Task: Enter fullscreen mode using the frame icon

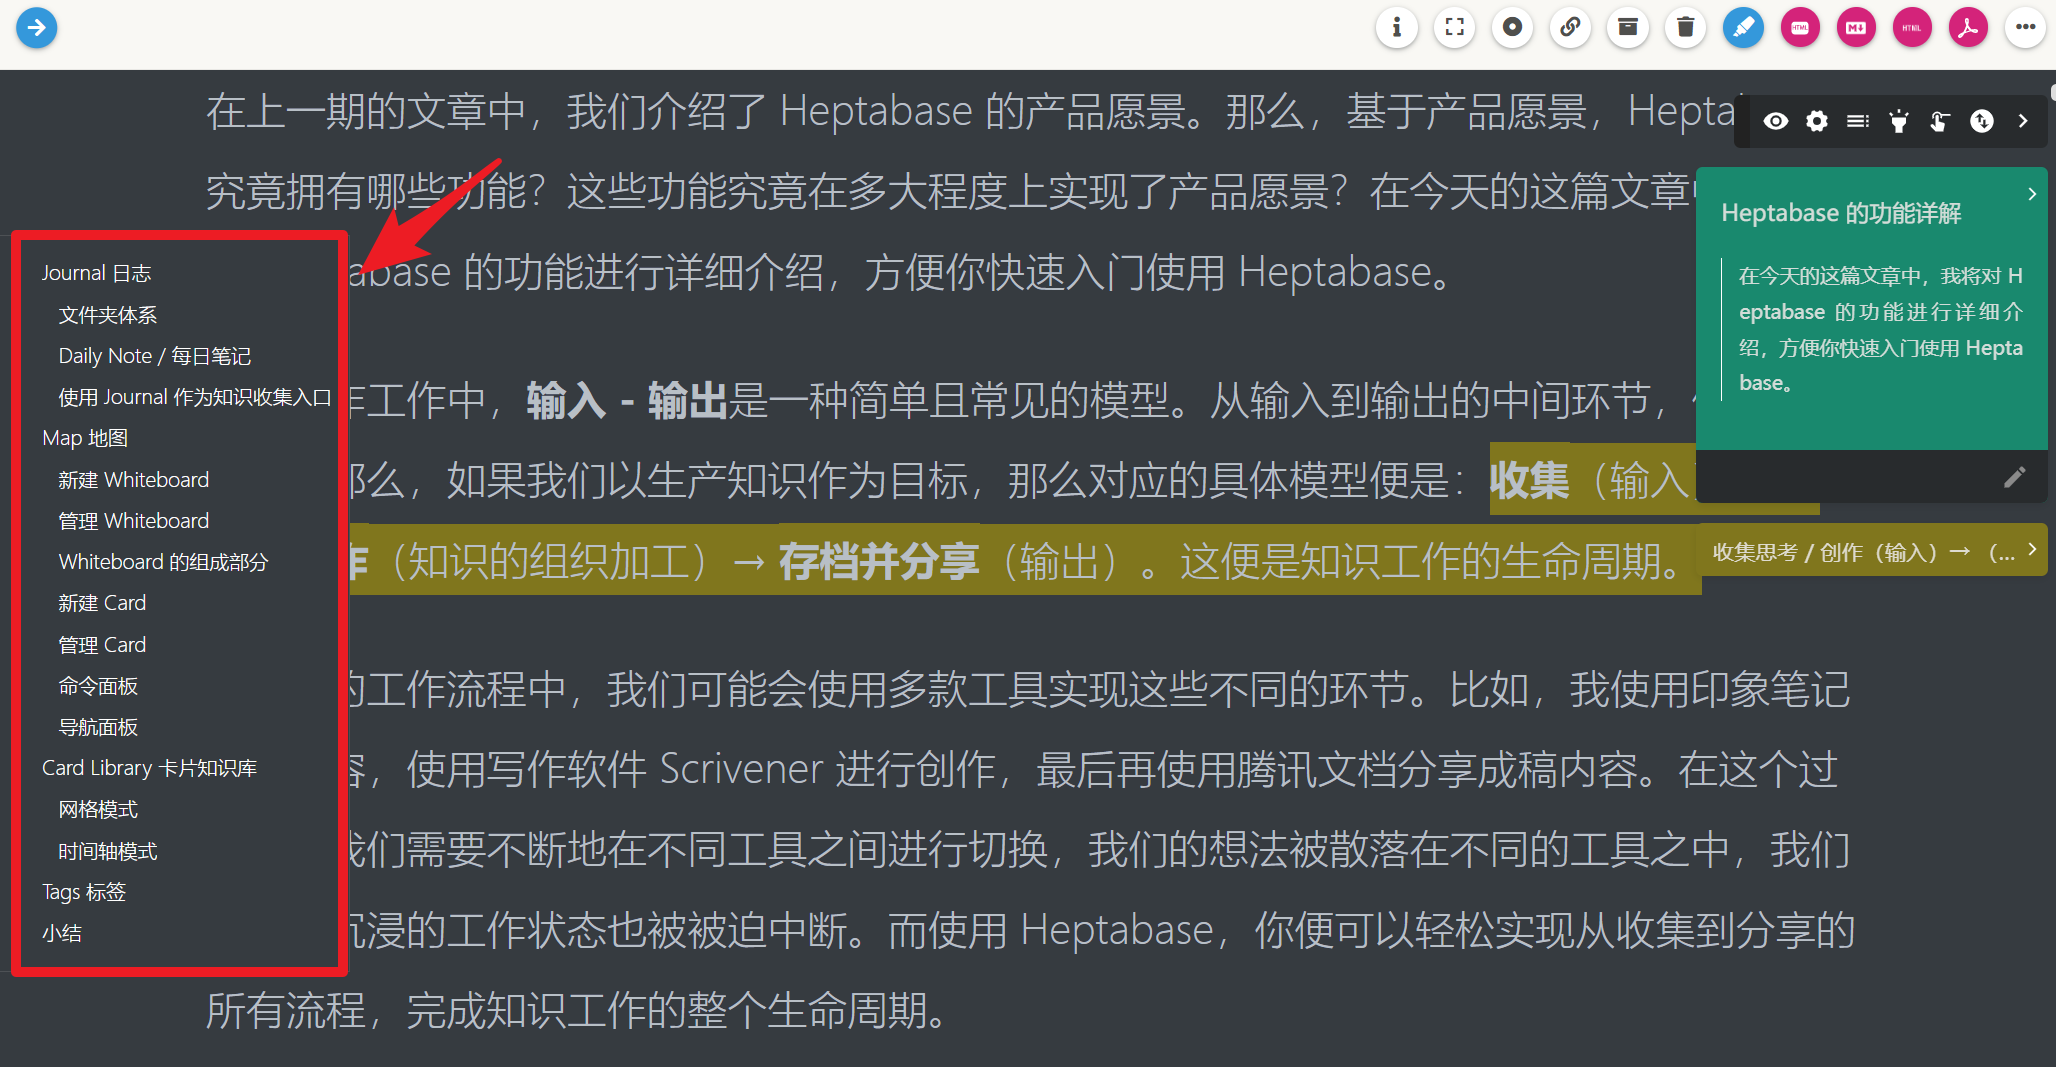Action: 1455,27
